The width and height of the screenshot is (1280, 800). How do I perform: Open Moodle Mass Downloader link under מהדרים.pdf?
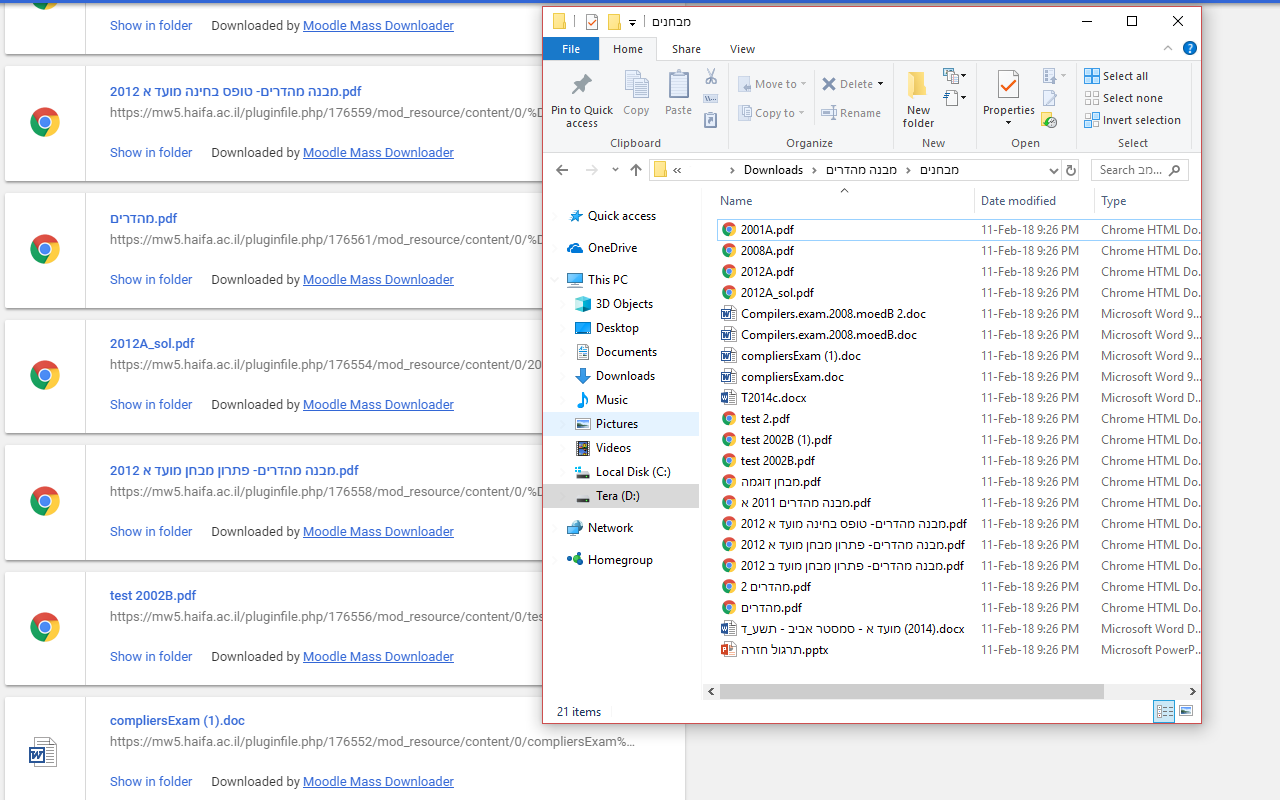tap(378, 280)
